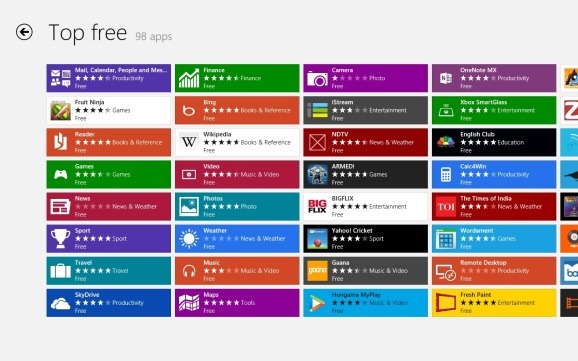Open the Mail, Calendar, People app icon
Image resolution: width=578 pixels, height=361 pixels.
click(x=60, y=78)
